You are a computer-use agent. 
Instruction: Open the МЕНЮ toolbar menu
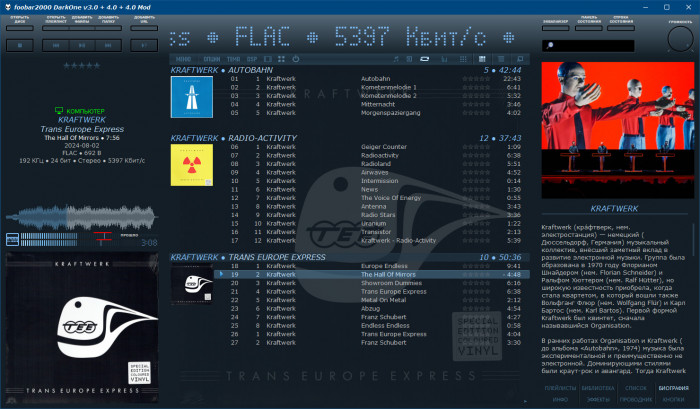coord(183,59)
